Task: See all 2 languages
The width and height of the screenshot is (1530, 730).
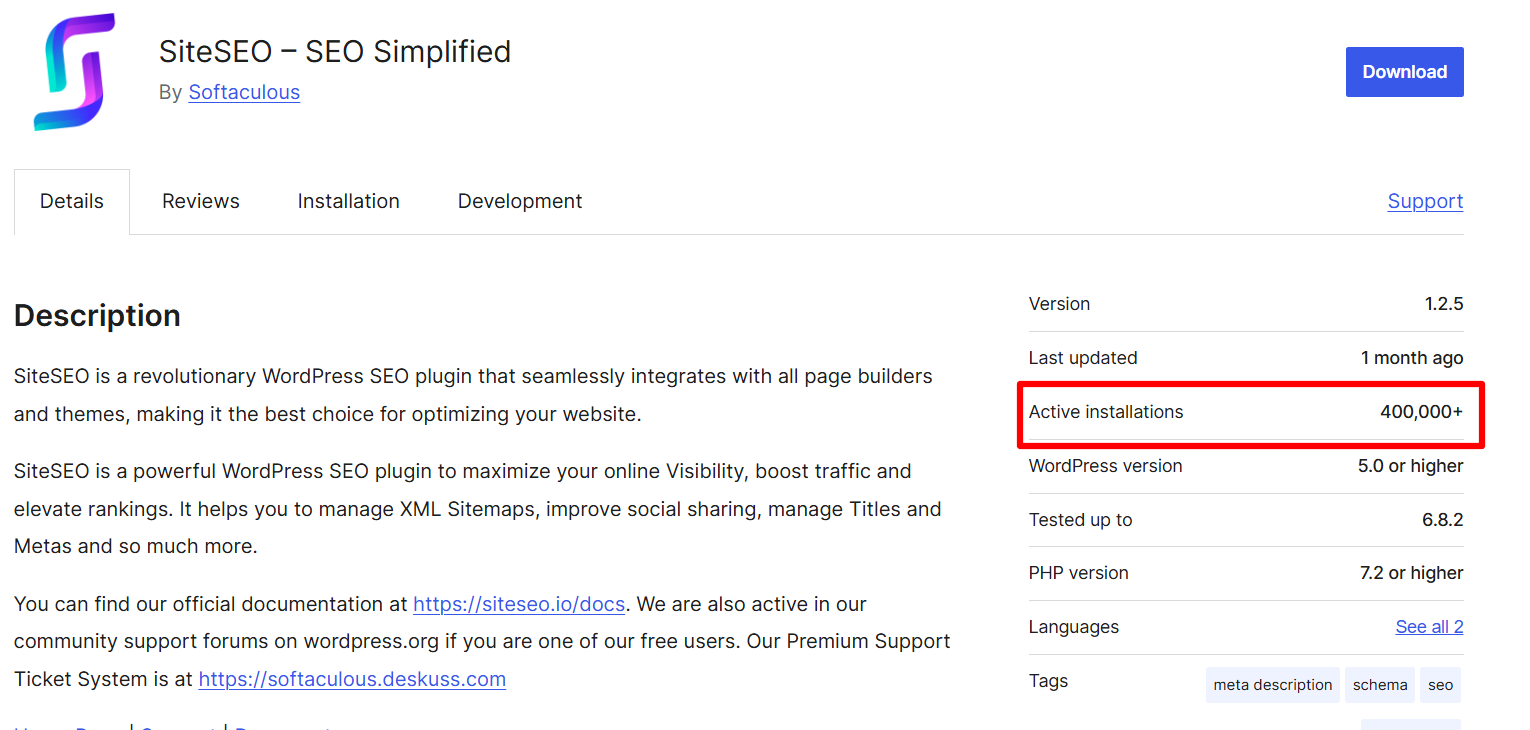Action: click(x=1429, y=627)
